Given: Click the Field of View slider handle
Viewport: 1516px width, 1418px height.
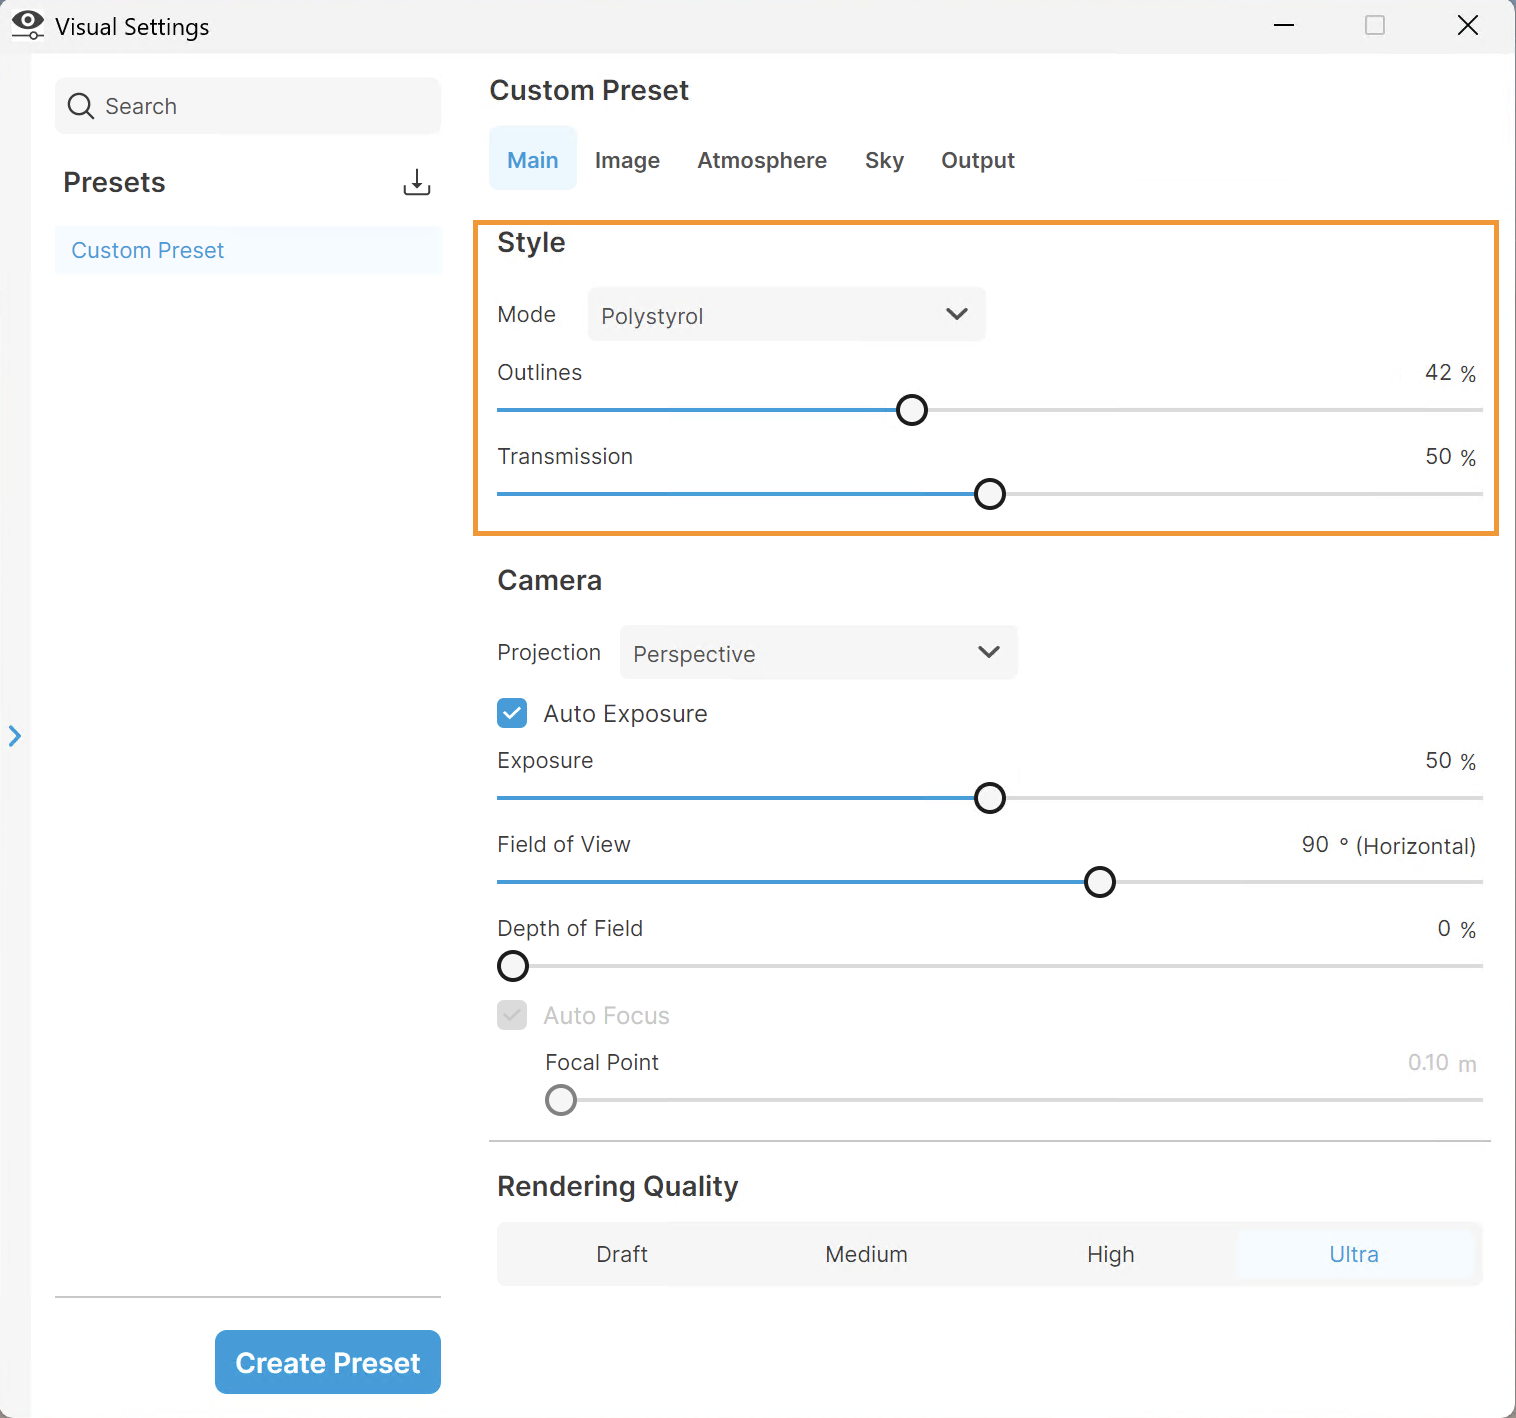Looking at the screenshot, I should click(1100, 882).
